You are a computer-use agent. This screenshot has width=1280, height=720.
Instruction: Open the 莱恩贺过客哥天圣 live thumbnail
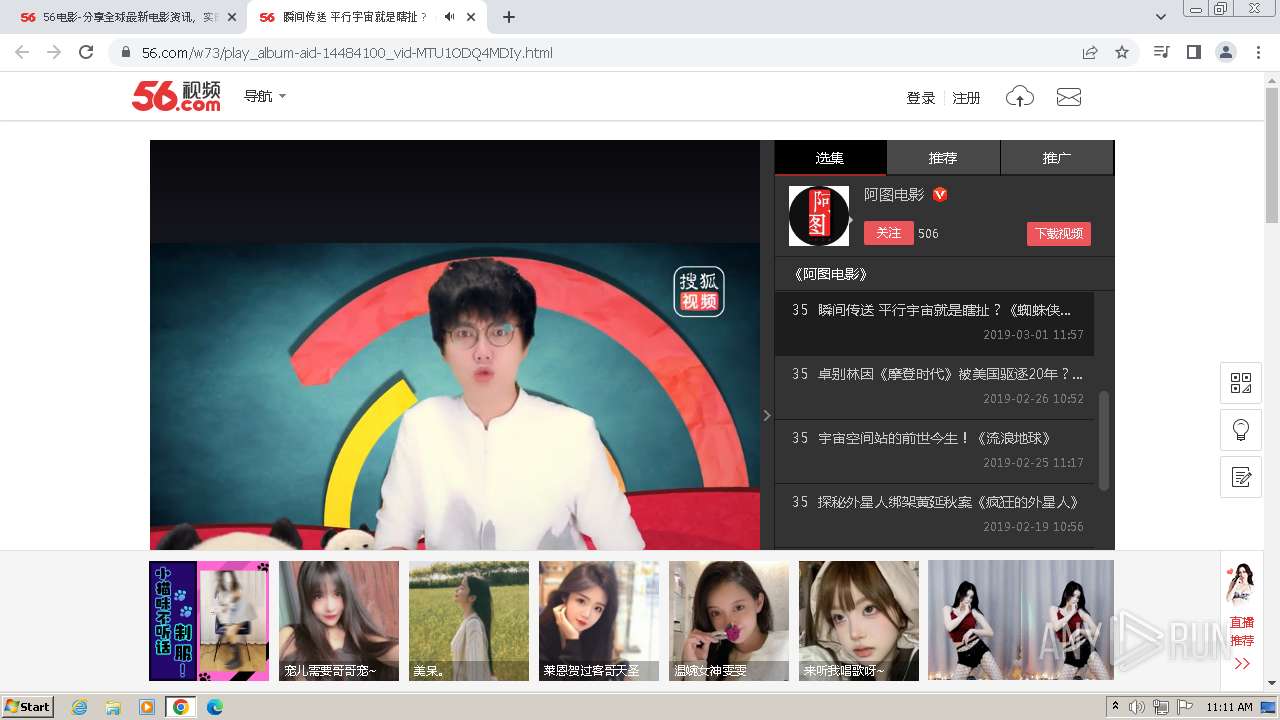coord(599,621)
